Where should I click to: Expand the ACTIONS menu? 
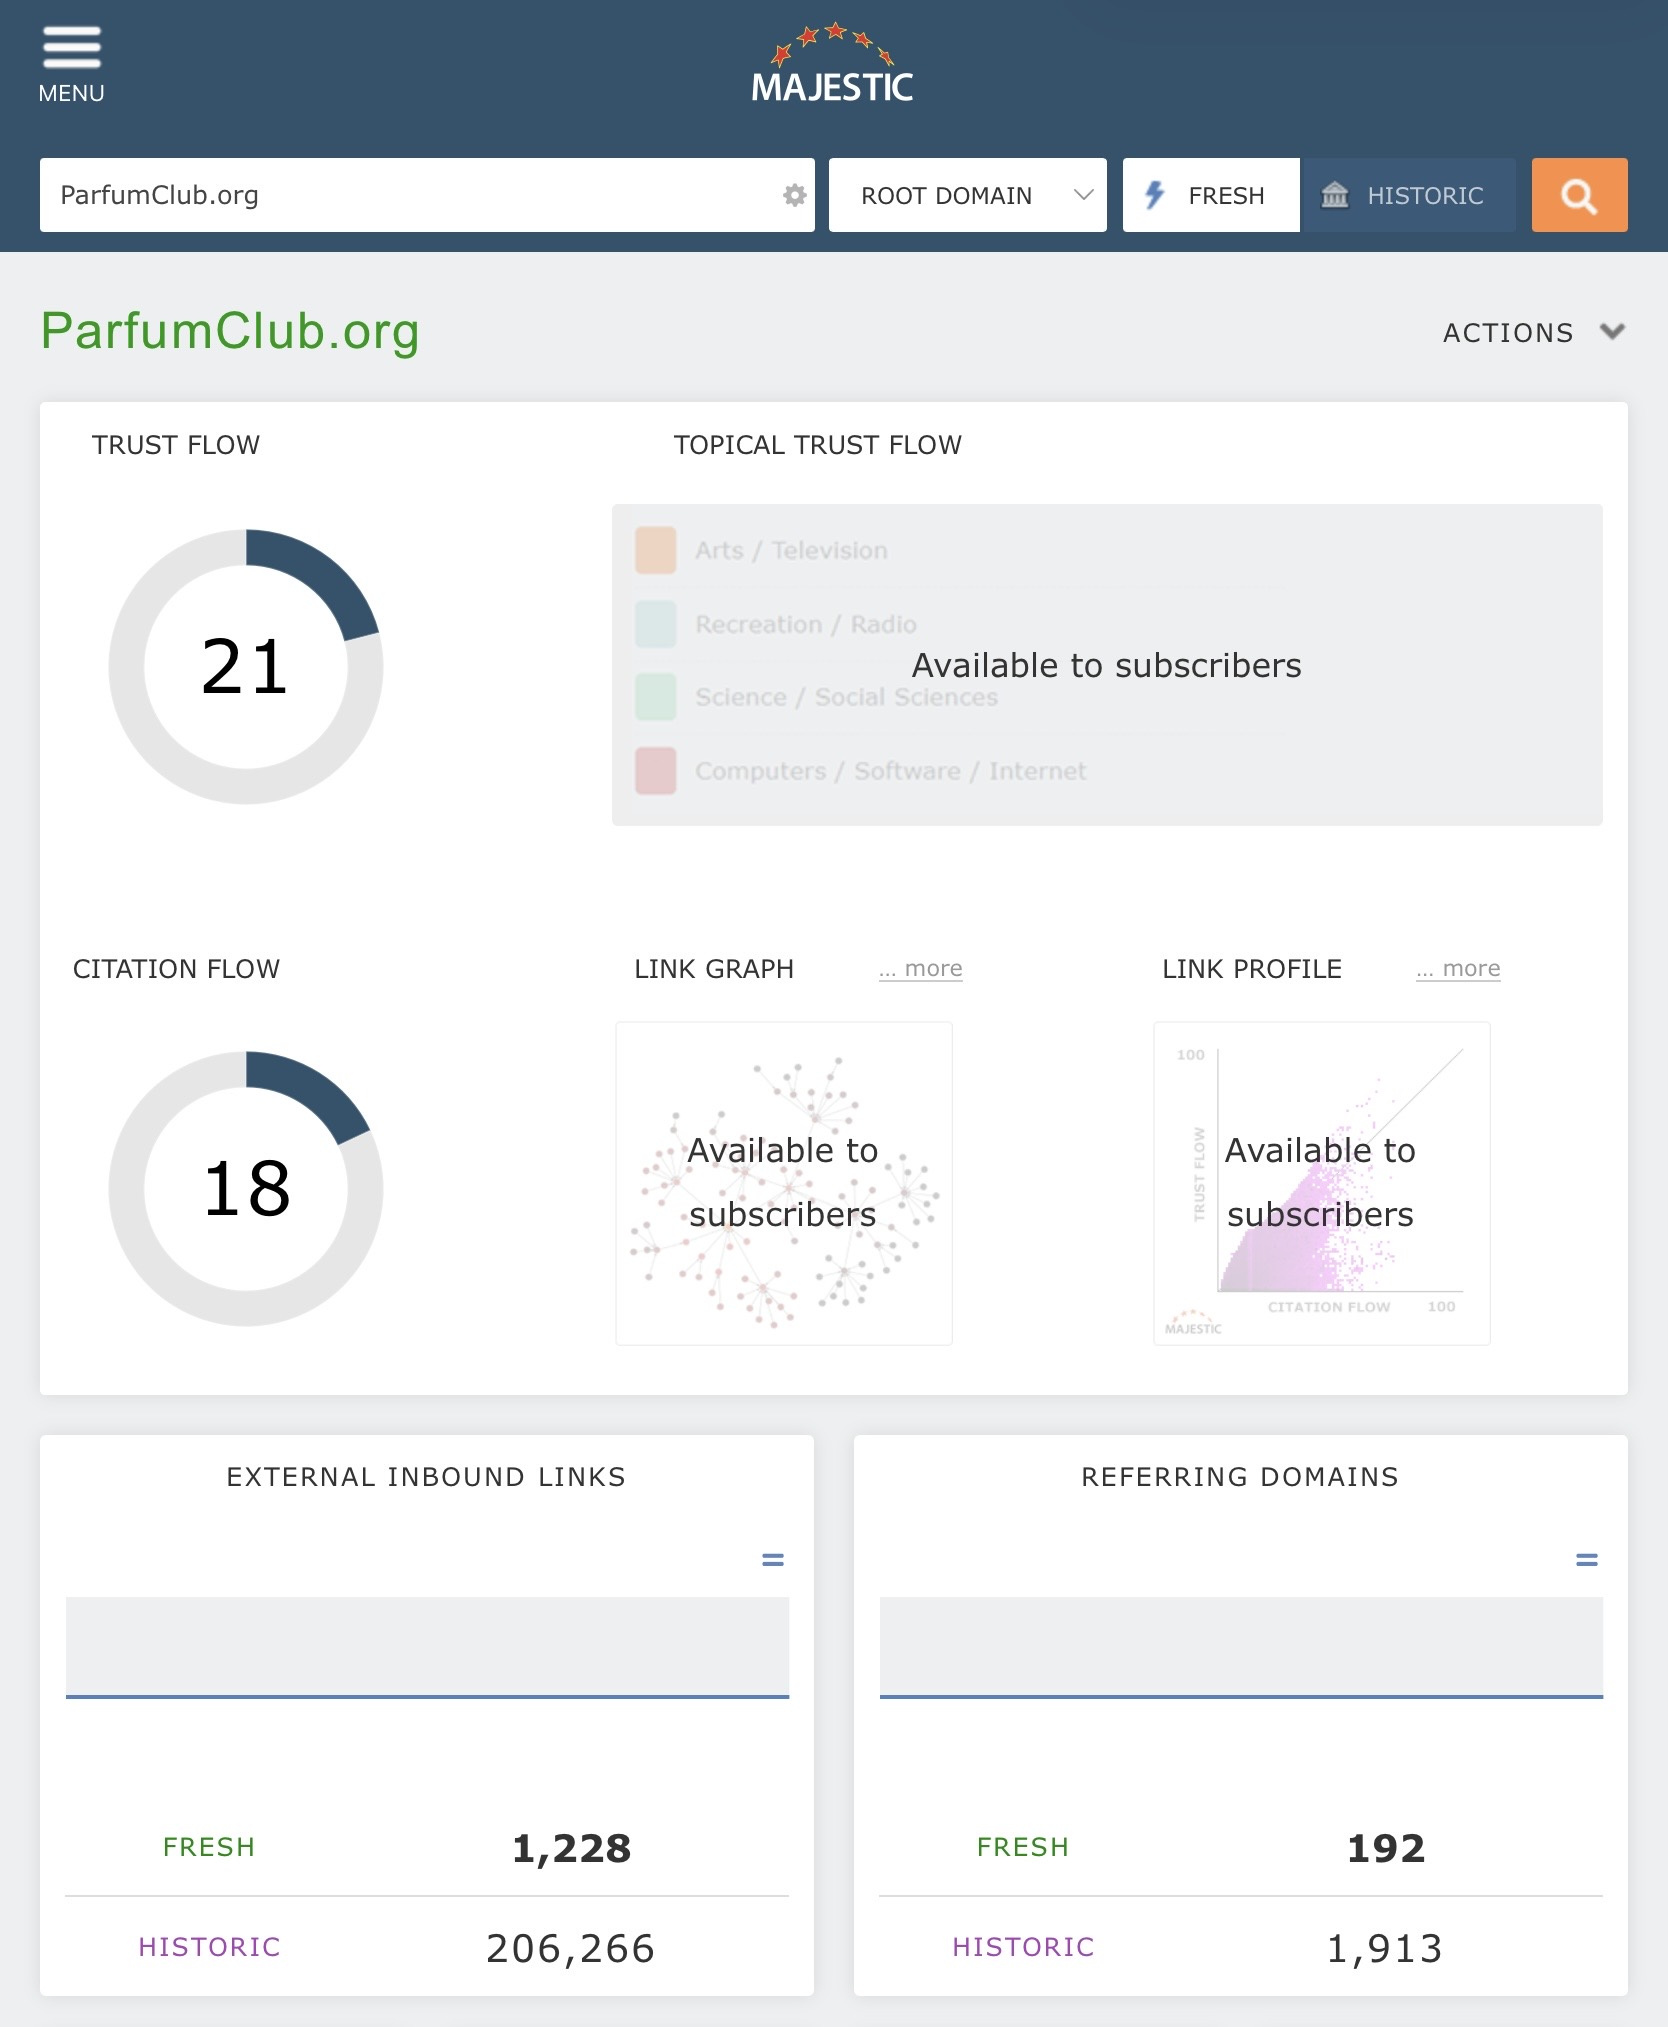(x=1533, y=332)
